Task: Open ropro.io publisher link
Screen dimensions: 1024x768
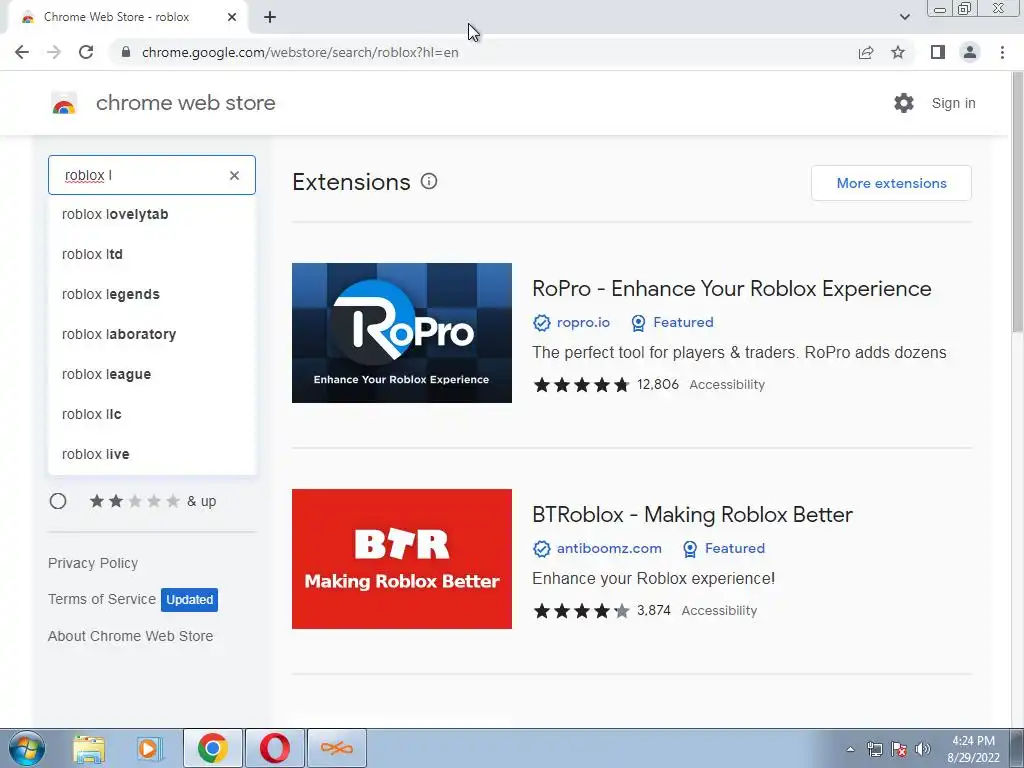Action: tap(583, 323)
